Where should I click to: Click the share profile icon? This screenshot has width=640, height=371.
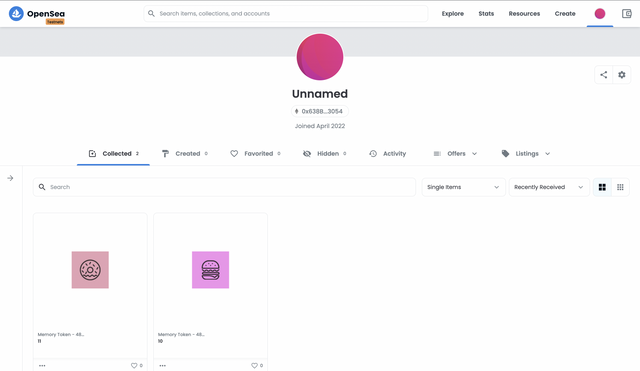[604, 75]
